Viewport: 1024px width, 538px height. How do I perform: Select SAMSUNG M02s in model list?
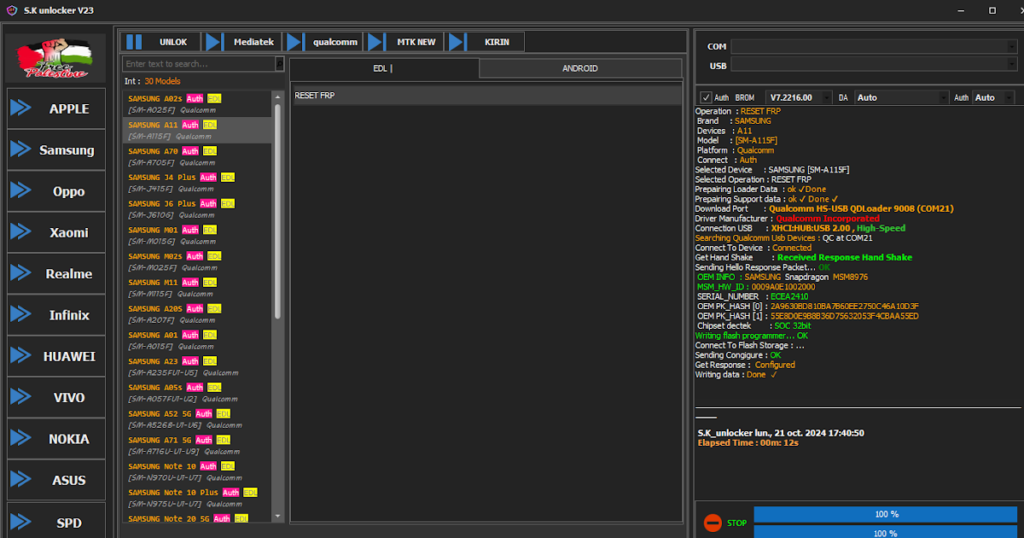coord(197,262)
